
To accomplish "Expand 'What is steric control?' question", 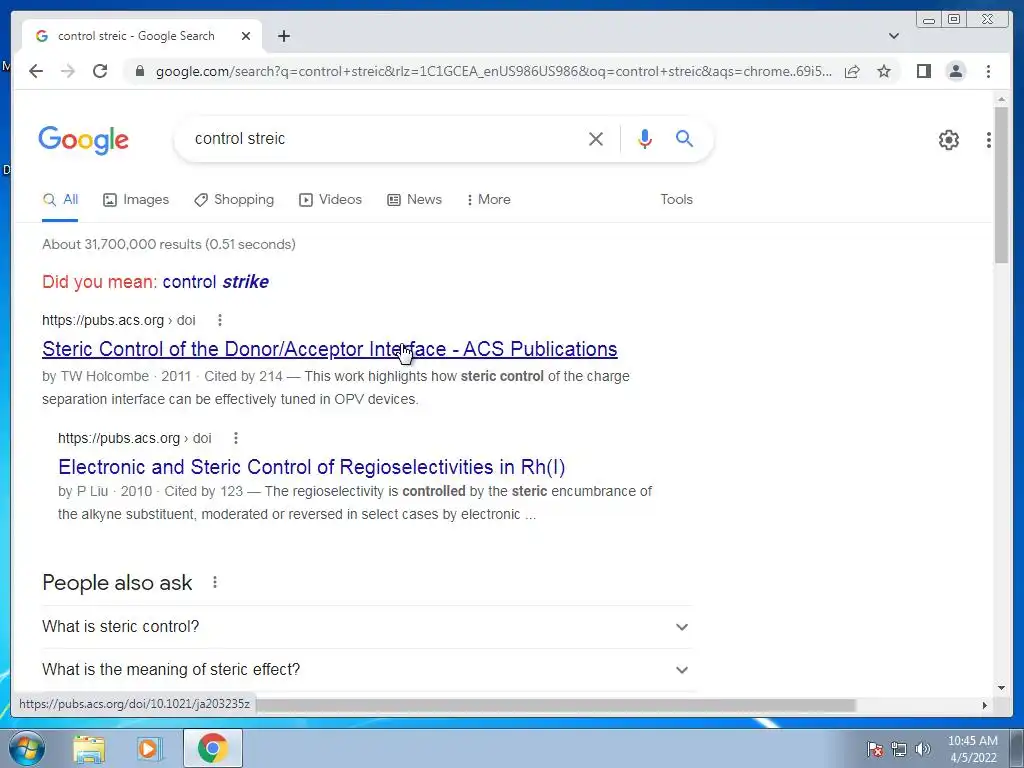I will coord(366,627).
